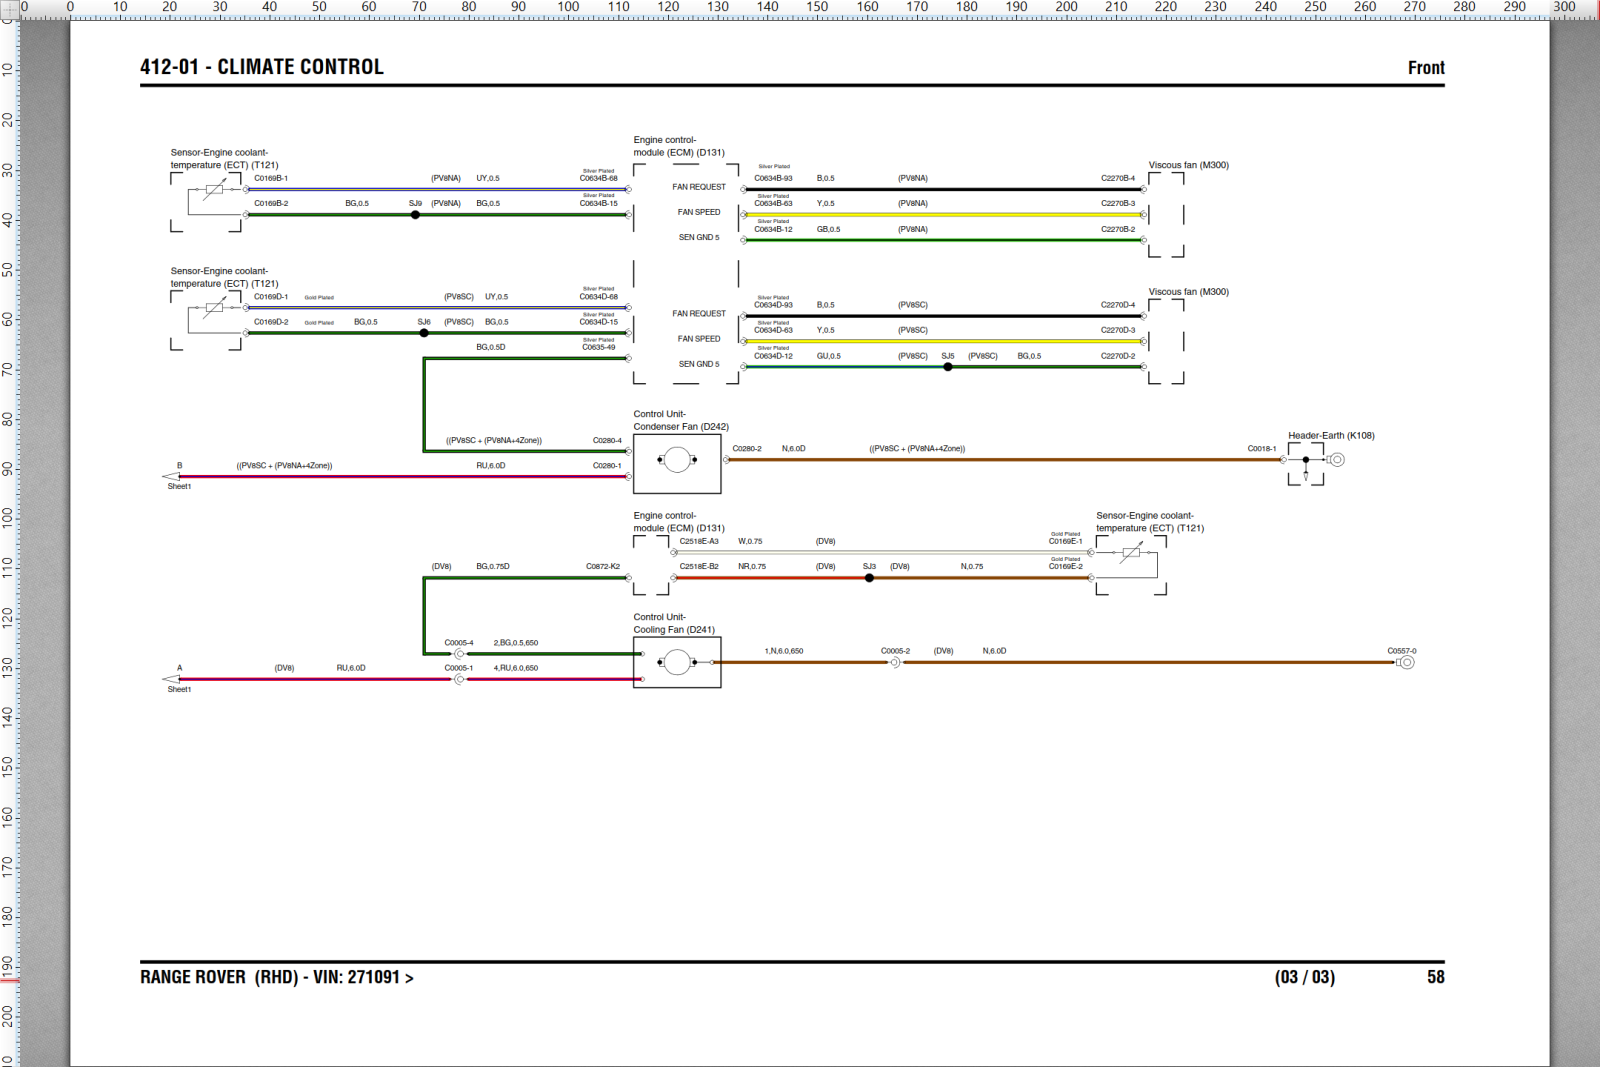Click connector label C0634D-12
1600x1067 pixels.
[x=773, y=356]
